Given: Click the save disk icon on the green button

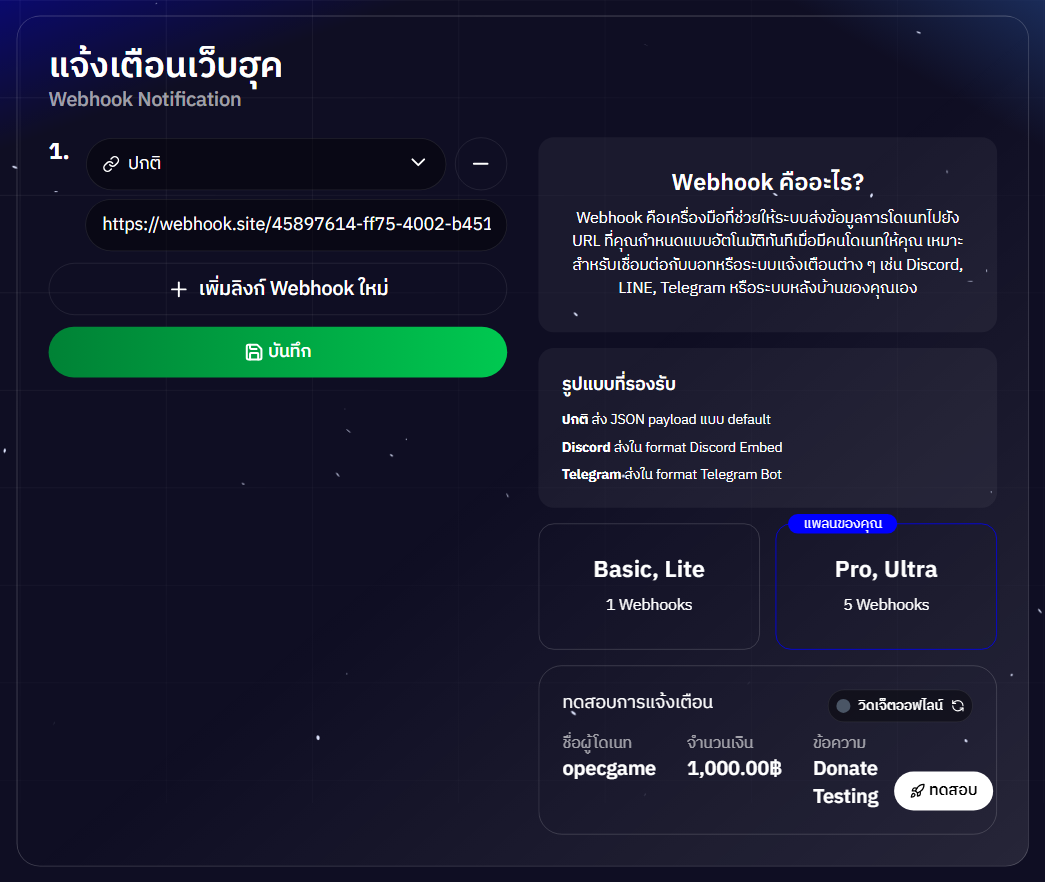Looking at the screenshot, I should 254,352.
